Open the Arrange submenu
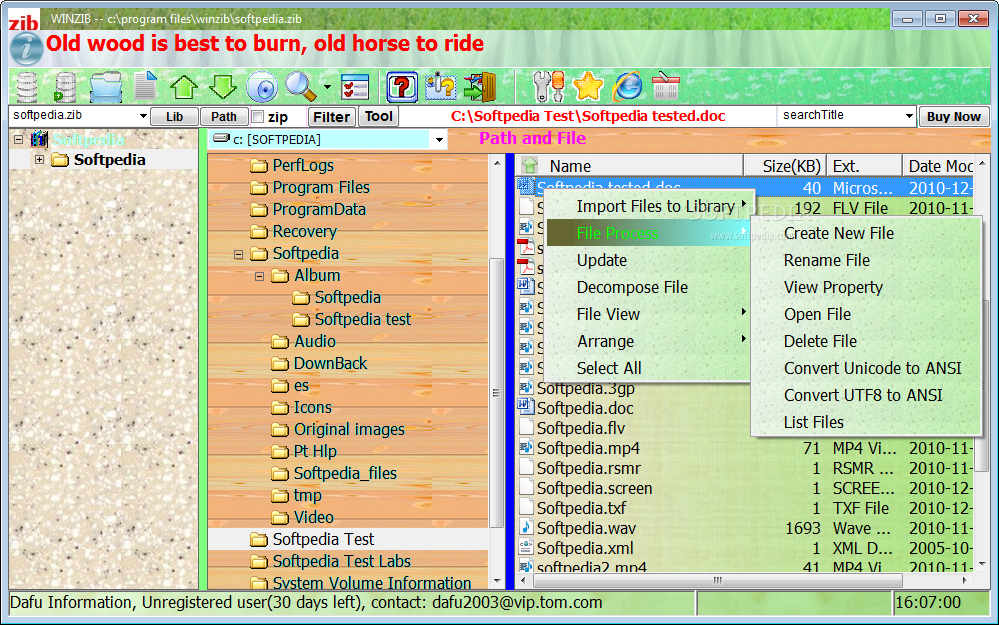Screen dimensions: 999x625 [648, 341]
